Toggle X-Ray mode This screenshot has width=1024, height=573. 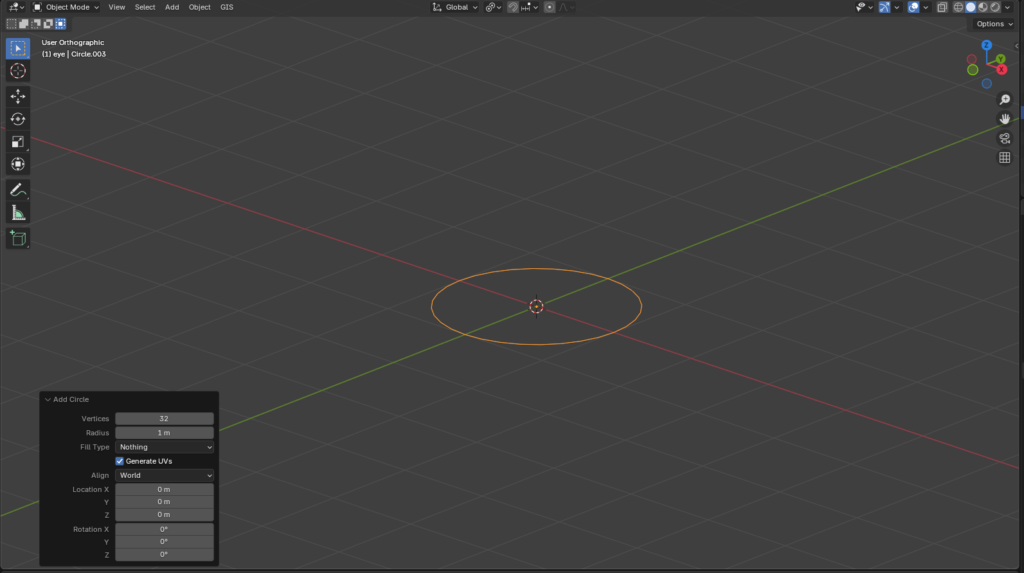(x=942, y=7)
